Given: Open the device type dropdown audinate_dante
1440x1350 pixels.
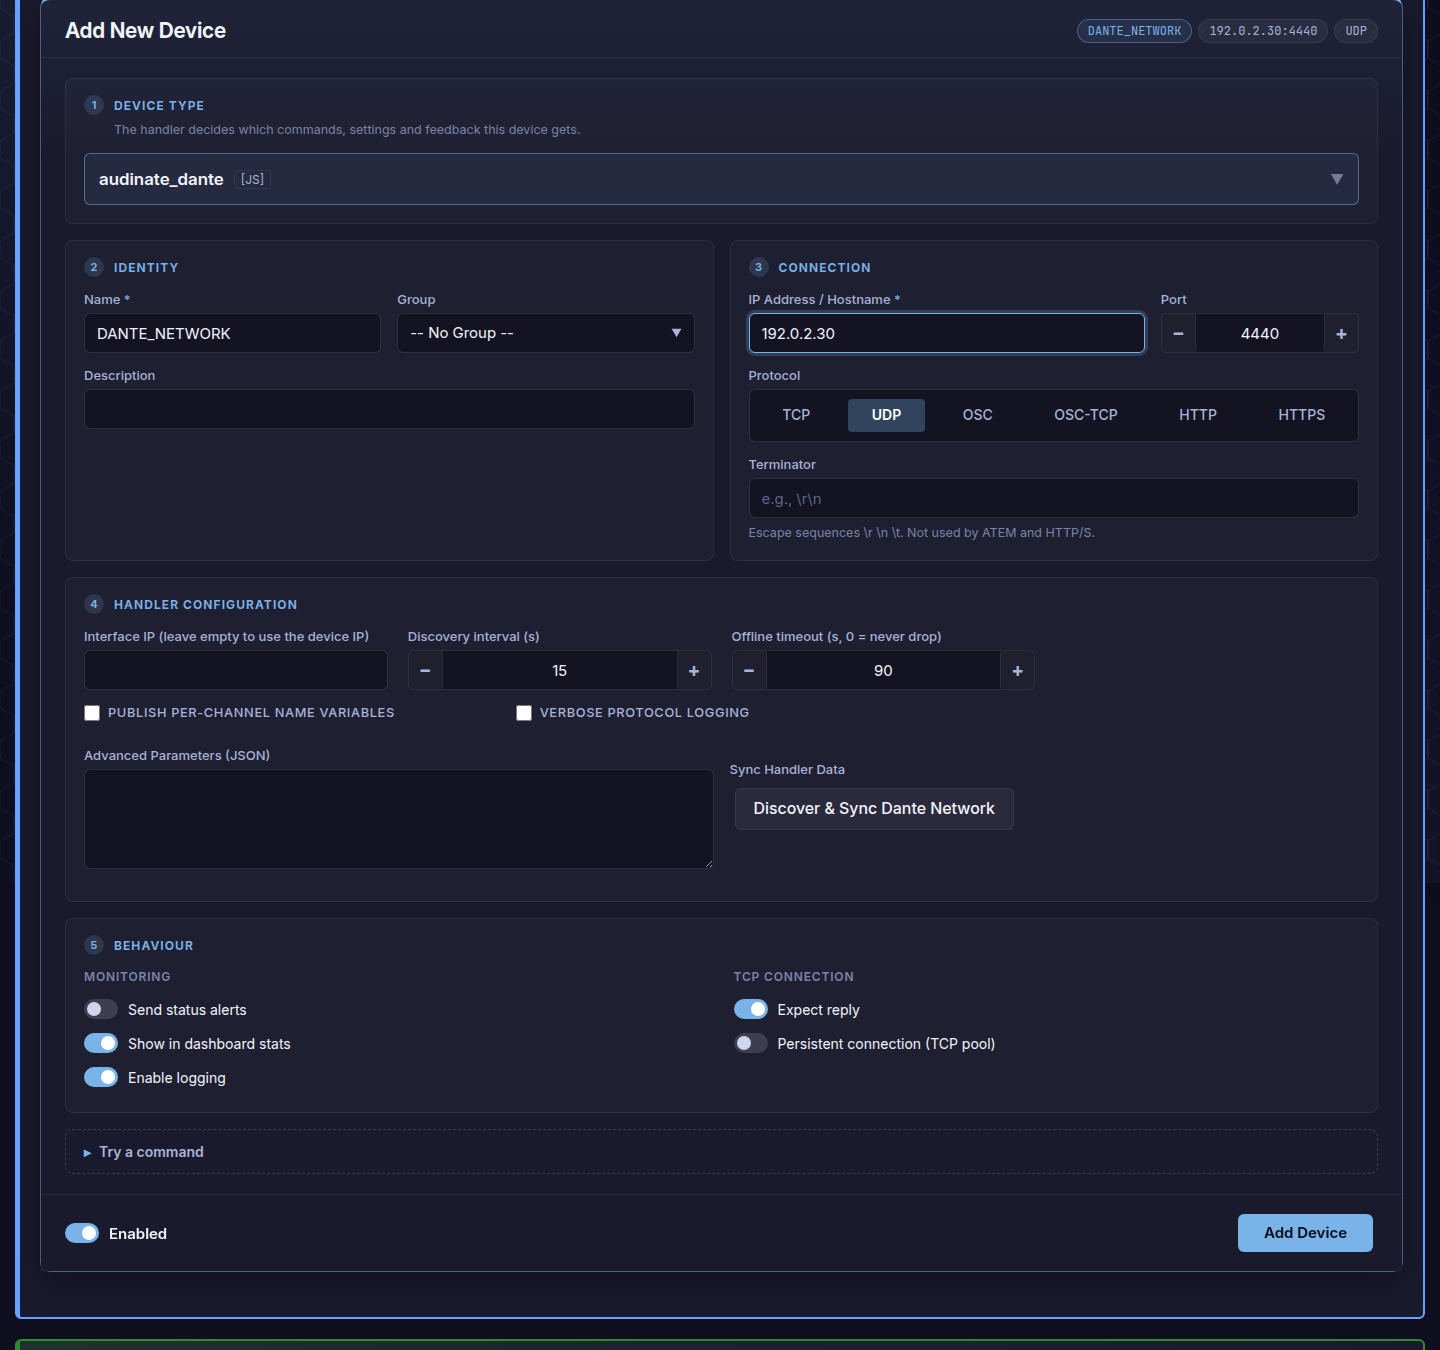Looking at the screenshot, I should pyautogui.click(x=721, y=179).
